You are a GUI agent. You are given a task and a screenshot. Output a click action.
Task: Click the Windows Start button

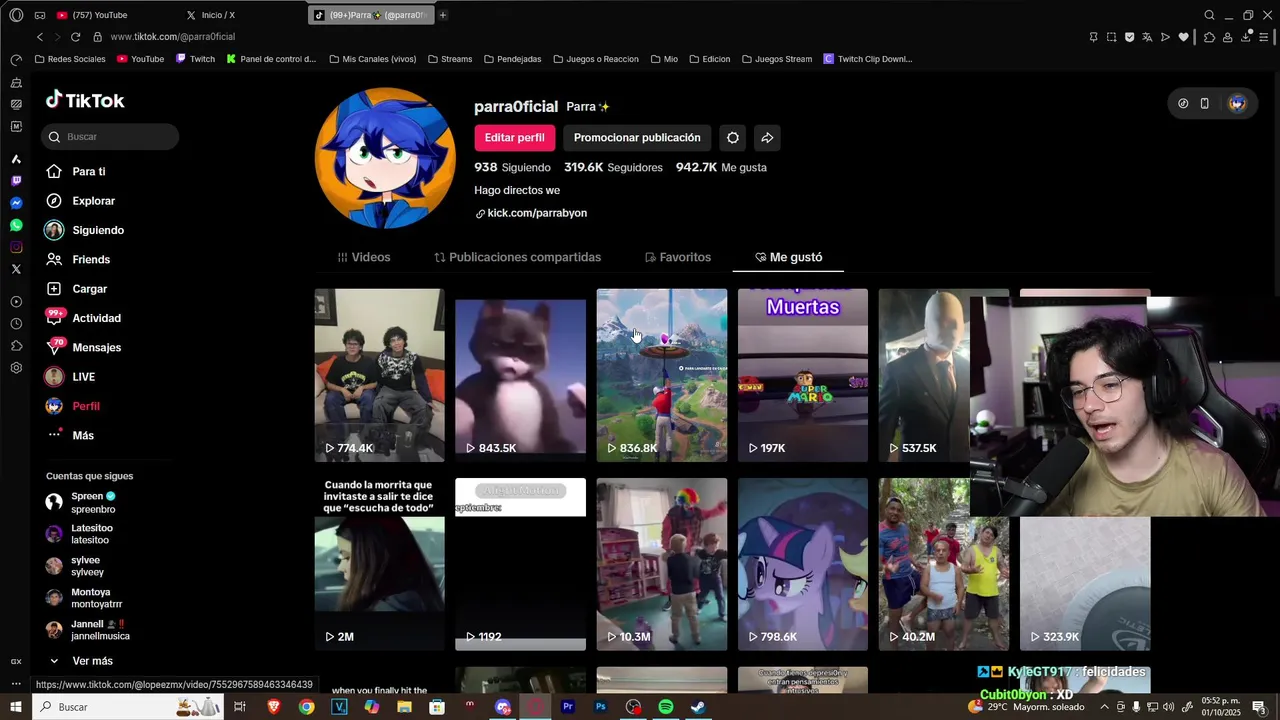16,707
